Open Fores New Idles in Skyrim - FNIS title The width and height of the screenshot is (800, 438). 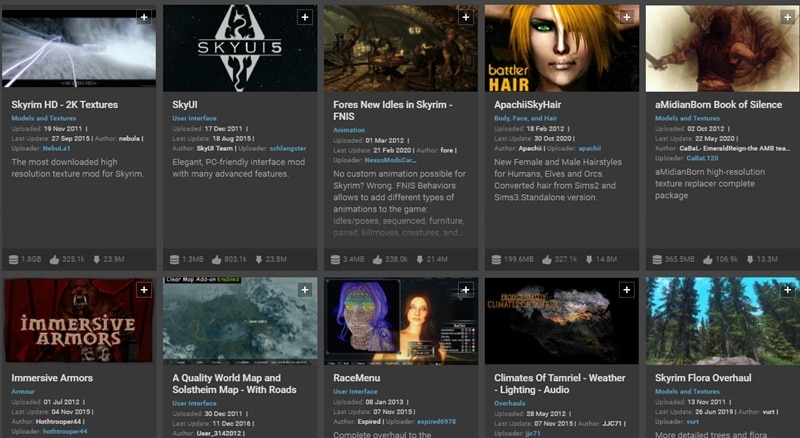[393, 110]
